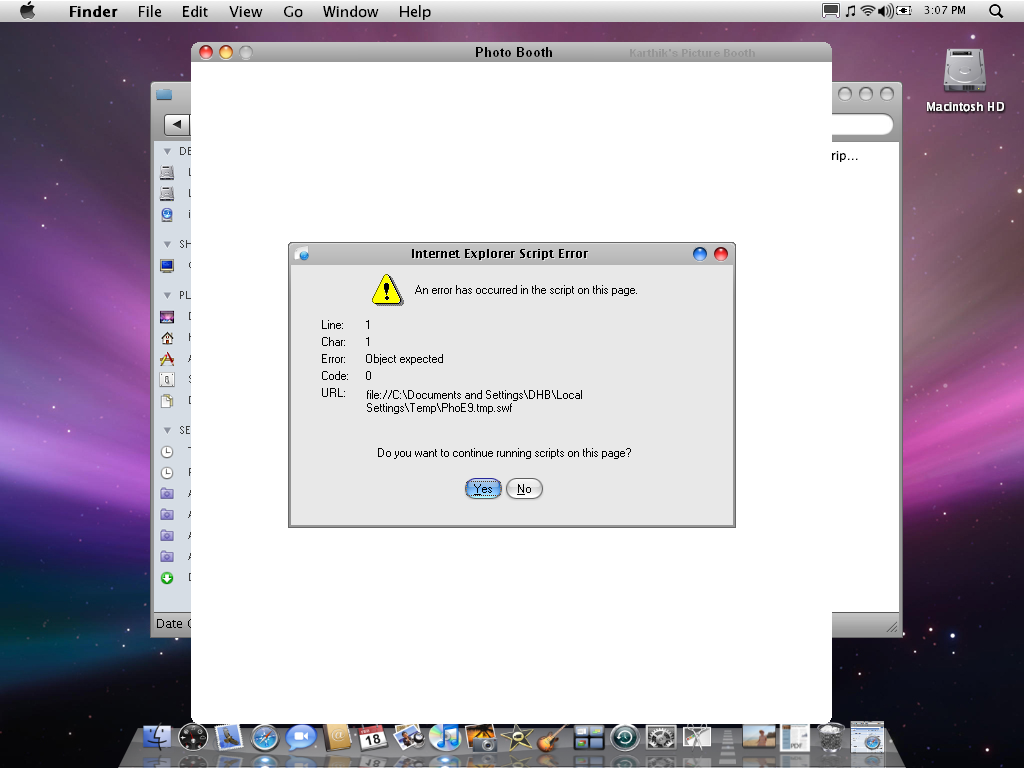Viewport: 1024px width, 768px height.
Task: Open the Finder menu
Action: [x=93, y=12]
